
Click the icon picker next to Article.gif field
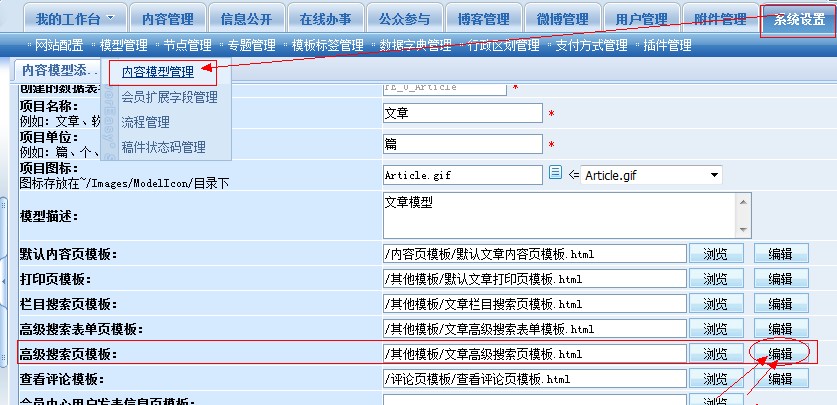point(555,174)
